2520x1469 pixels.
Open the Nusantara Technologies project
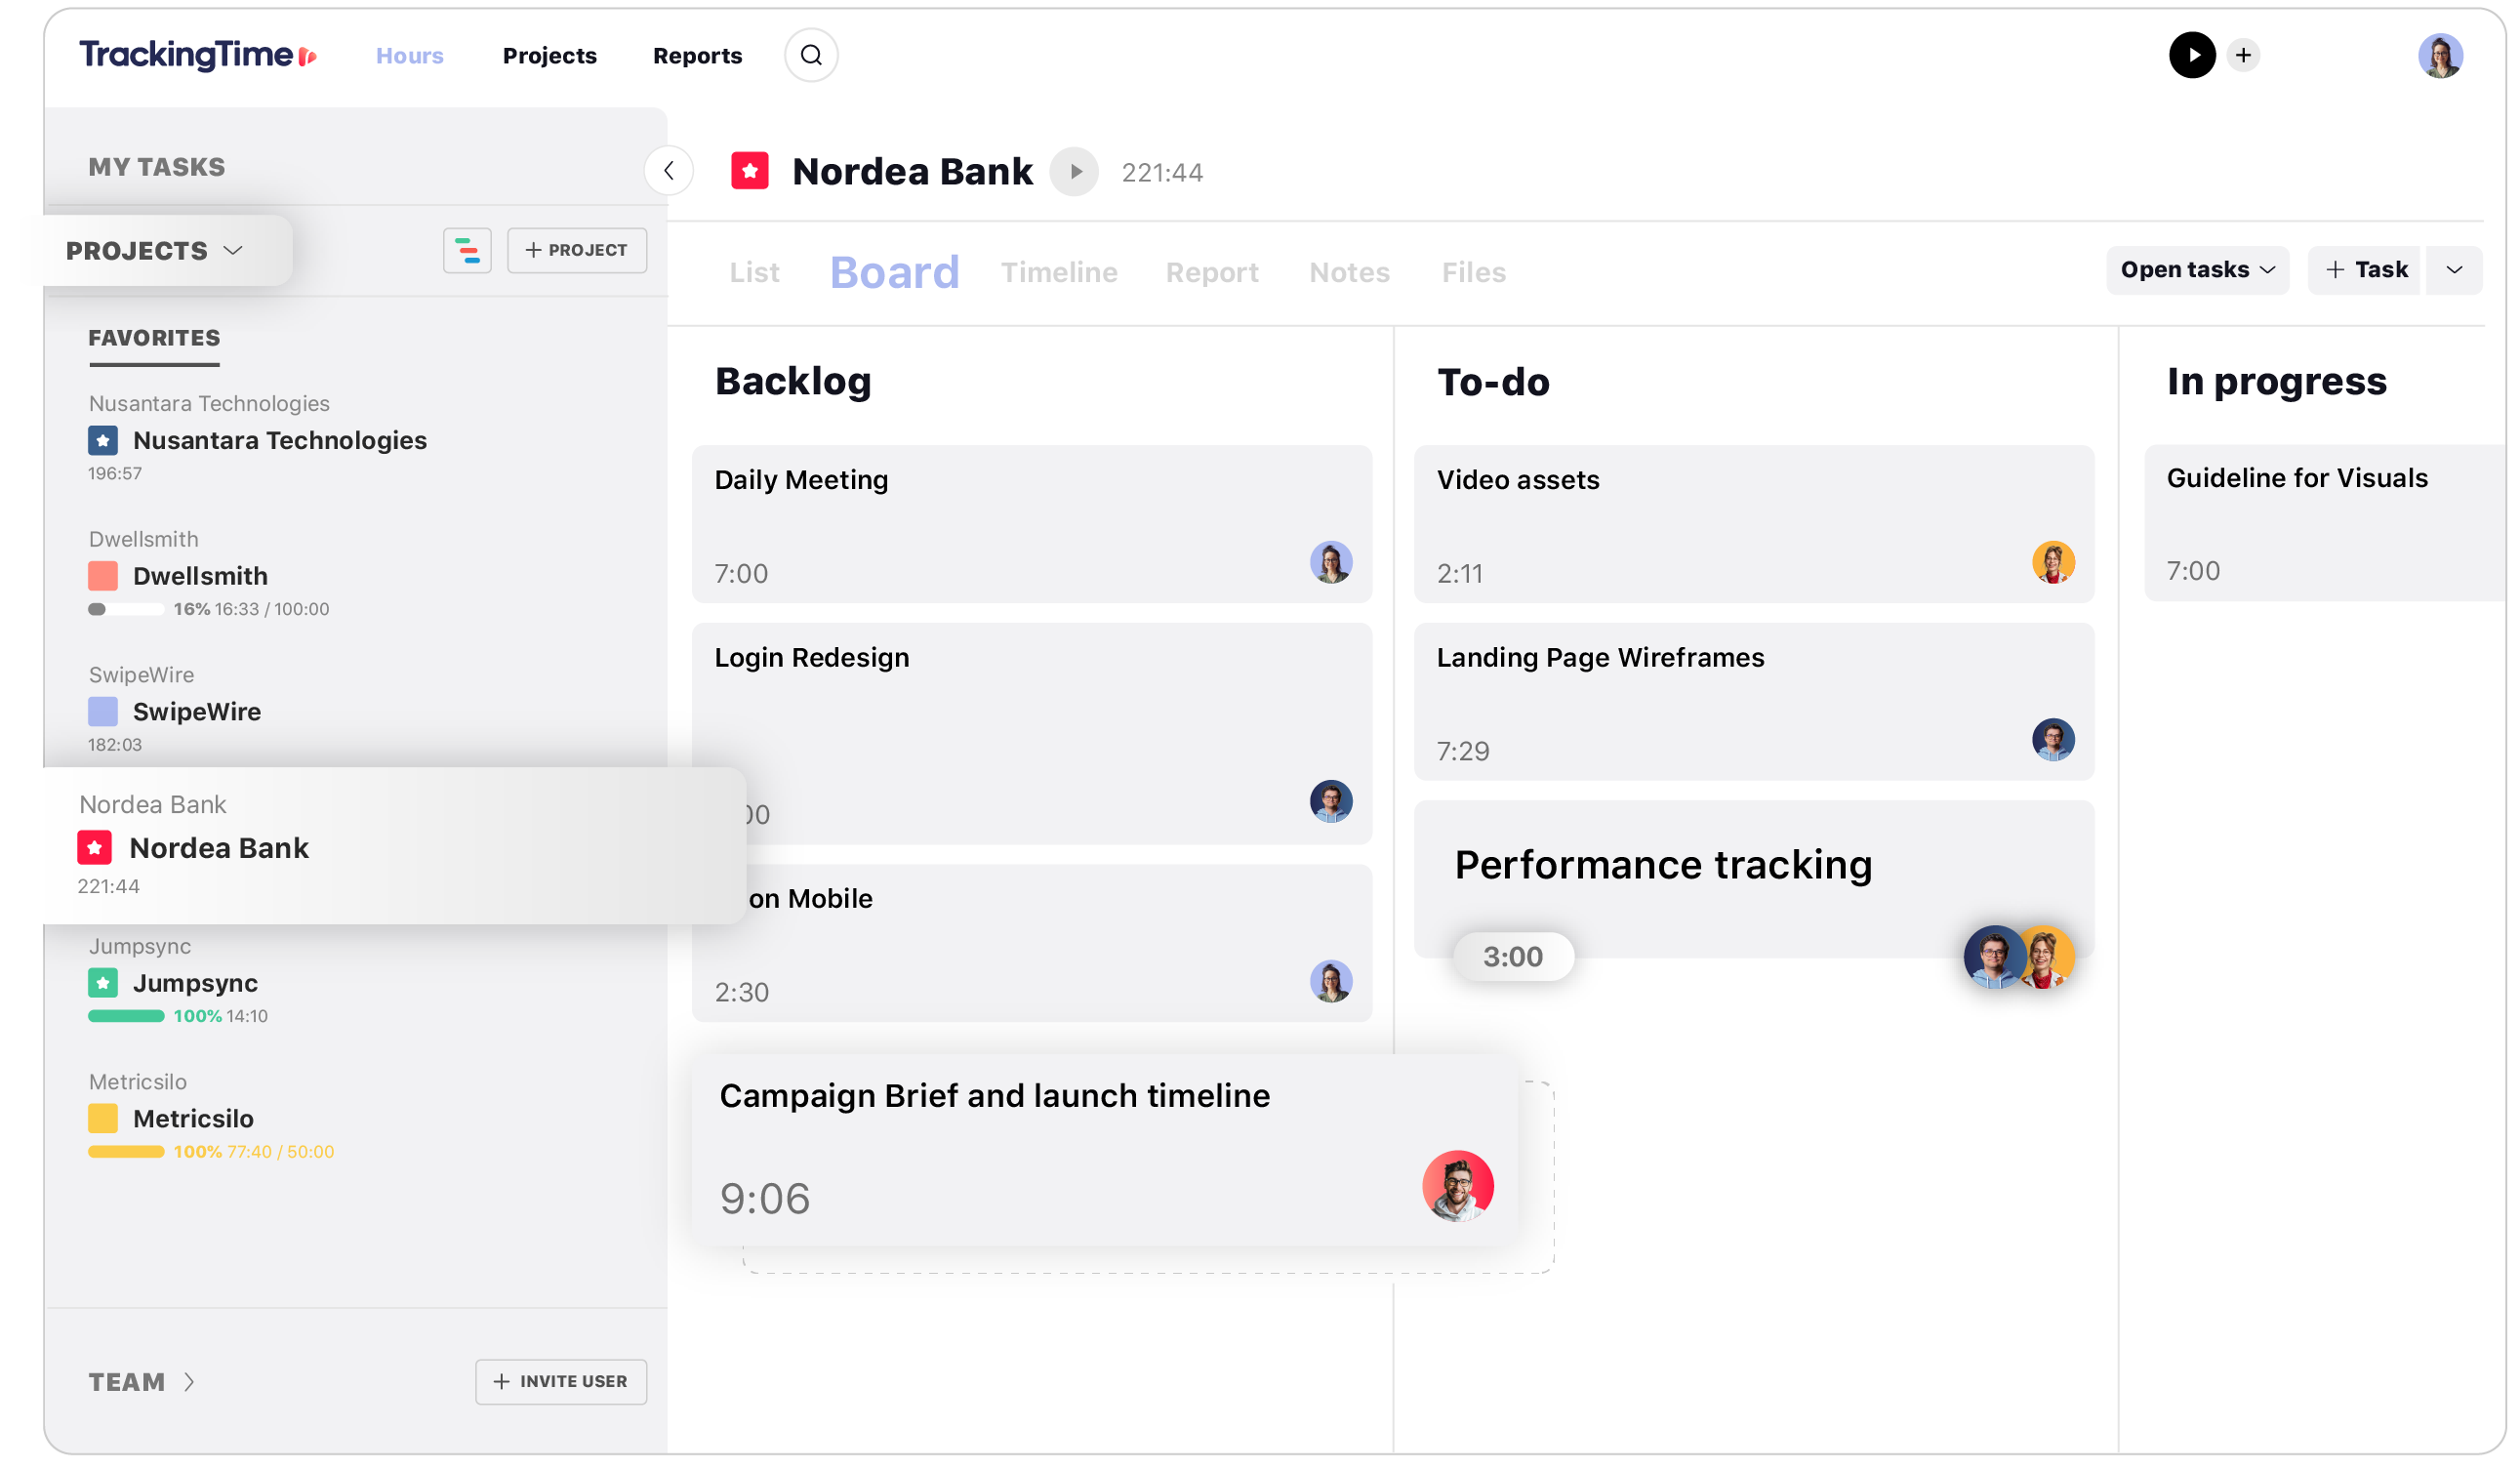click(280, 441)
